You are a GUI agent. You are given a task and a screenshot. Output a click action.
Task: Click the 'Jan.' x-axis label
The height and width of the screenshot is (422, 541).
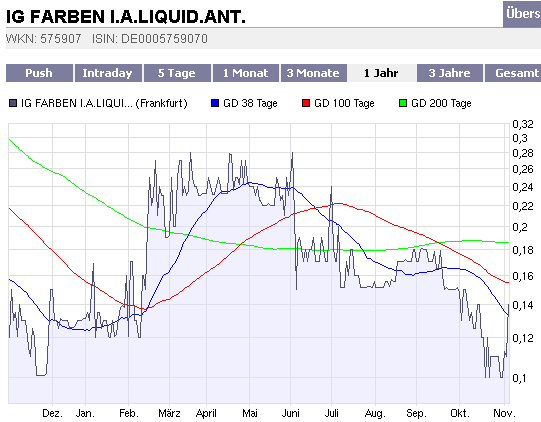tap(85, 413)
